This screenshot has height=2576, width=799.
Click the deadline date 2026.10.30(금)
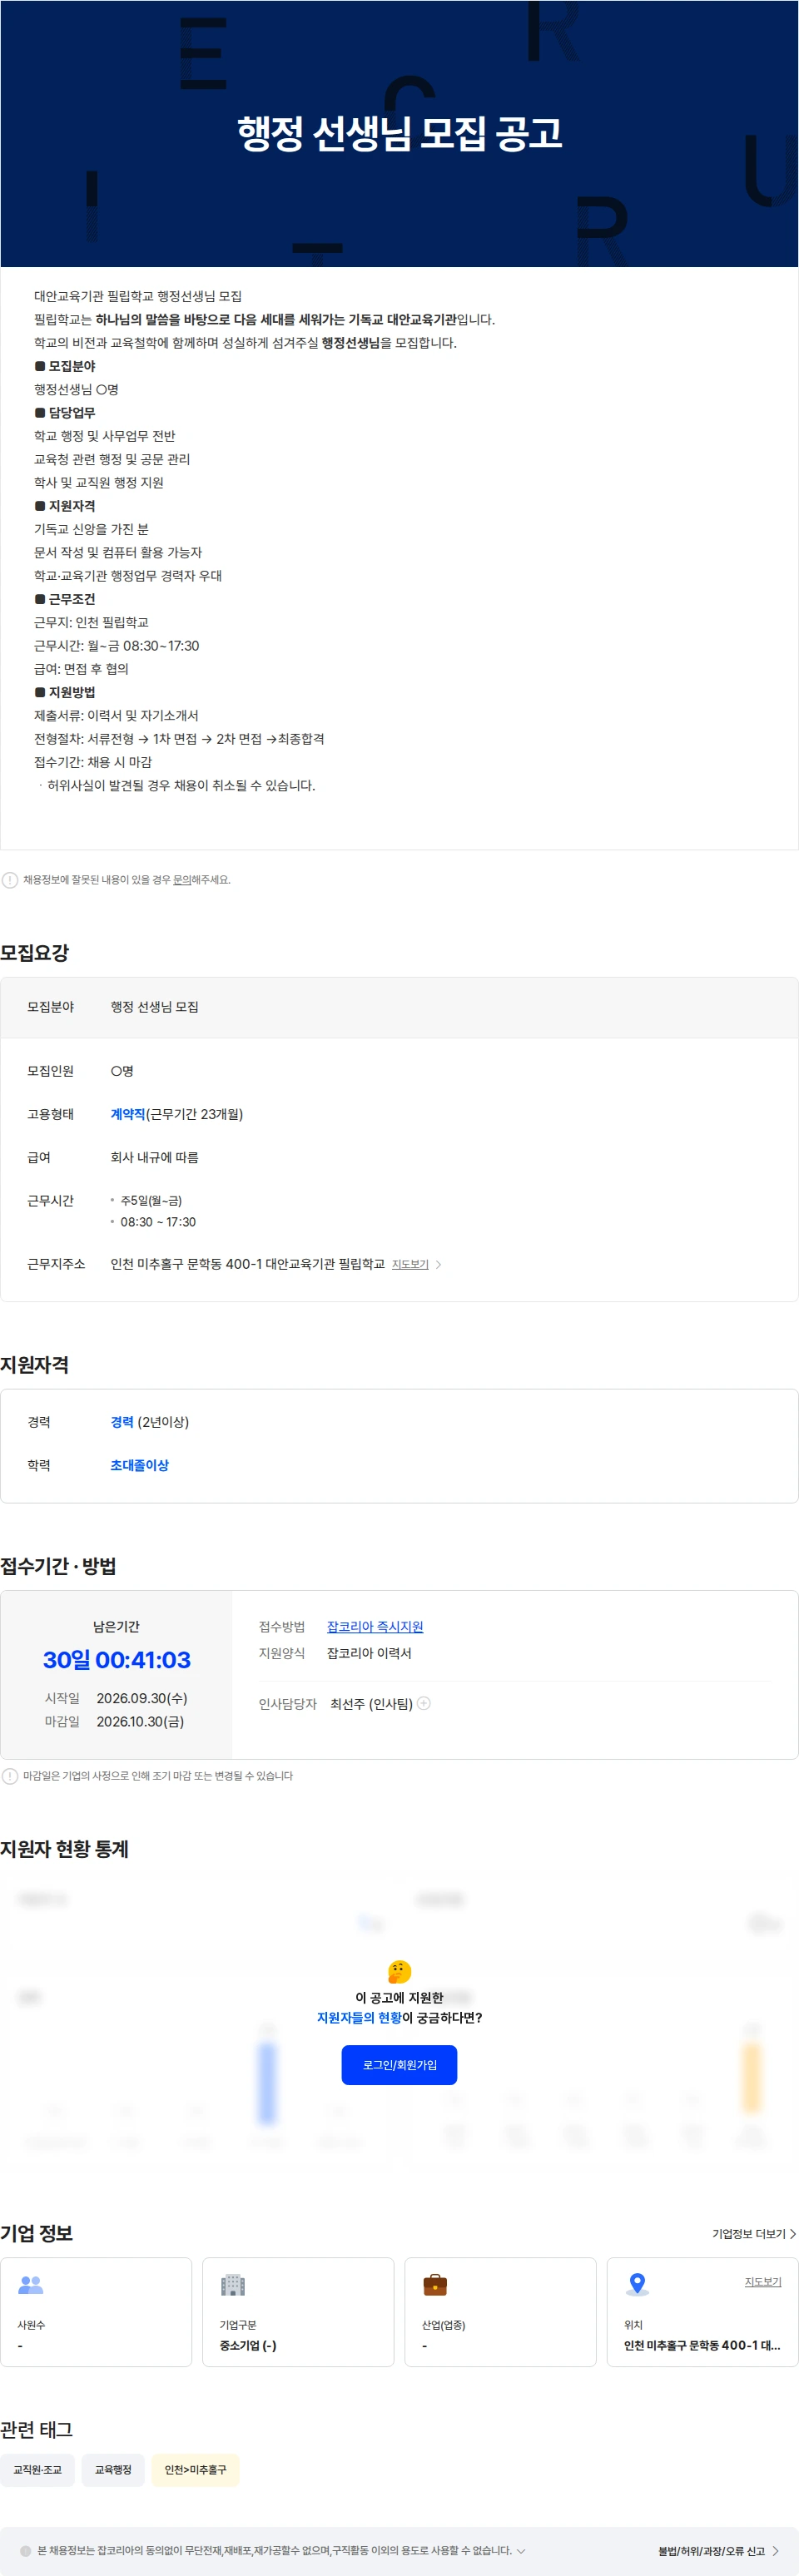140,1722
